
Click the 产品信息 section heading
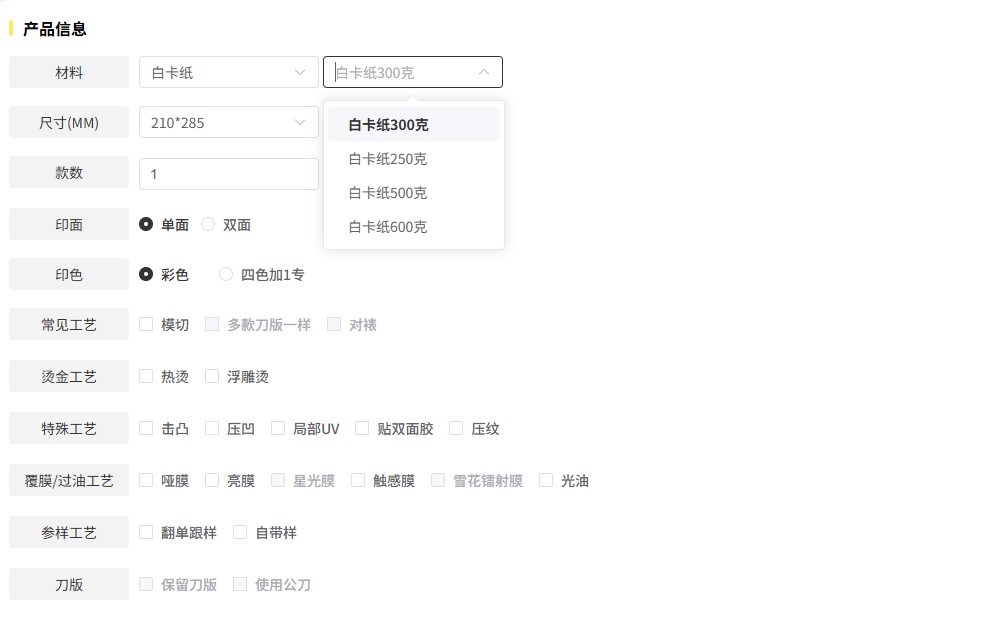52,29
